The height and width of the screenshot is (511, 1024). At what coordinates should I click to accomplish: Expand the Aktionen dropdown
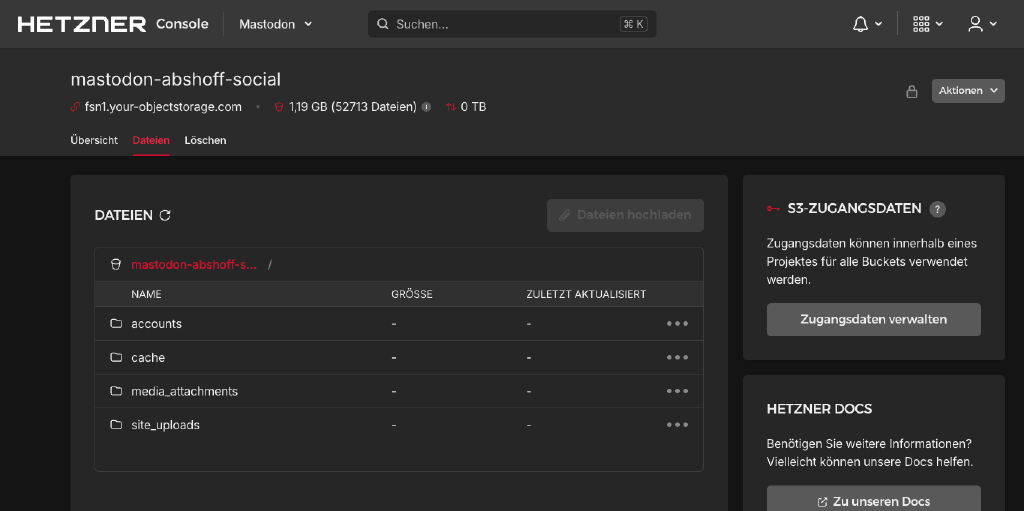pyautogui.click(x=968, y=91)
